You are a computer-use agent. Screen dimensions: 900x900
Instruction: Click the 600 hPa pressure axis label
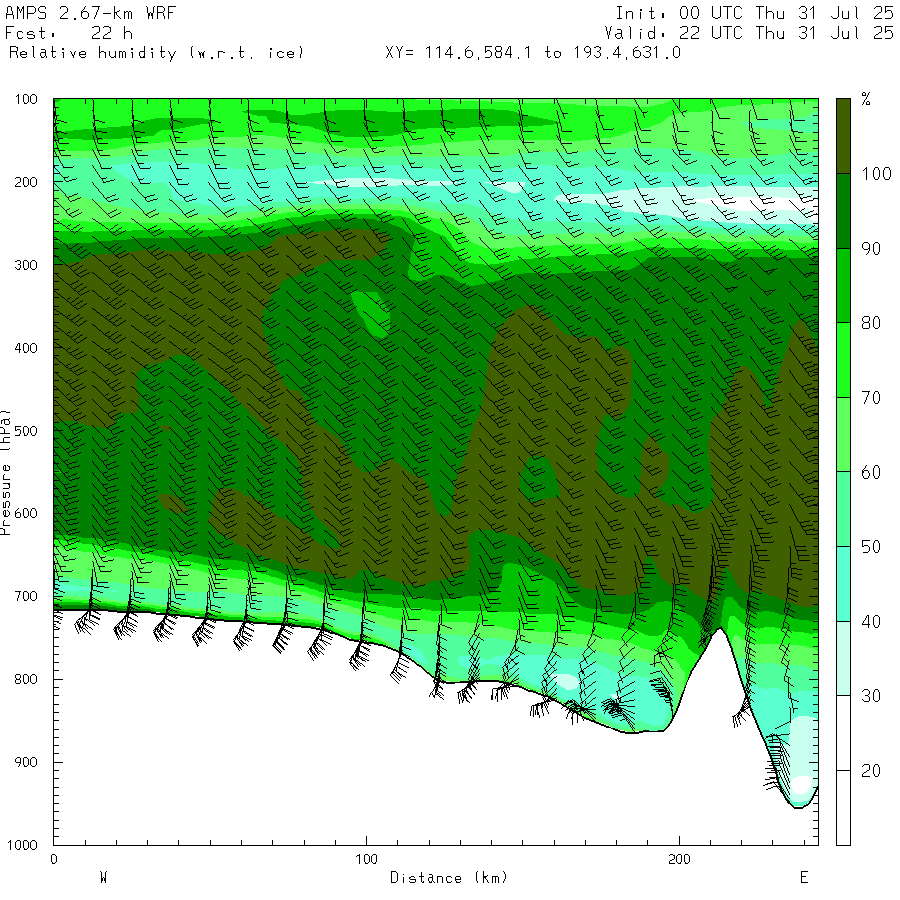pyautogui.click(x=26, y=514)
